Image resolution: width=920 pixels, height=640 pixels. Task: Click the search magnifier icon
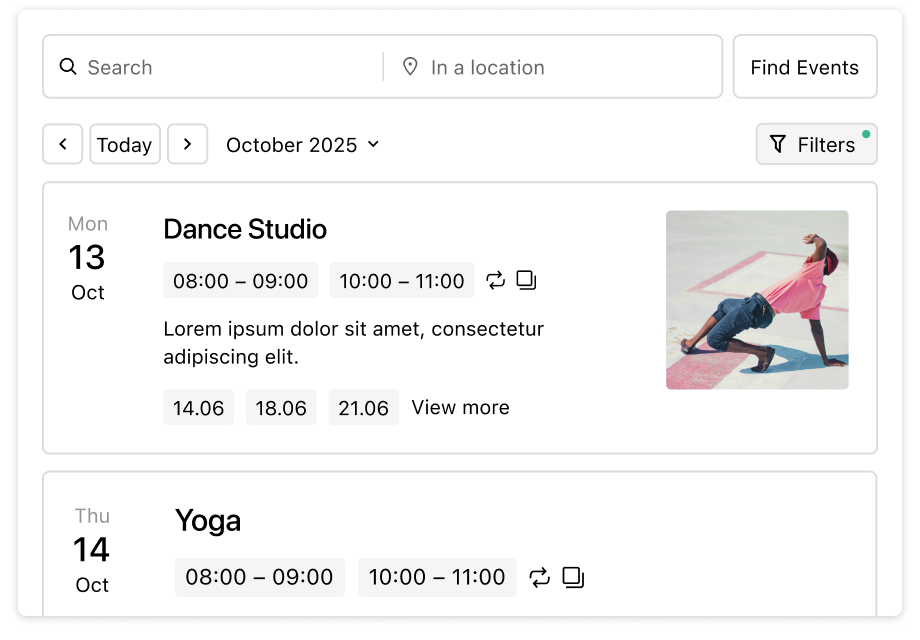[68, 67]
